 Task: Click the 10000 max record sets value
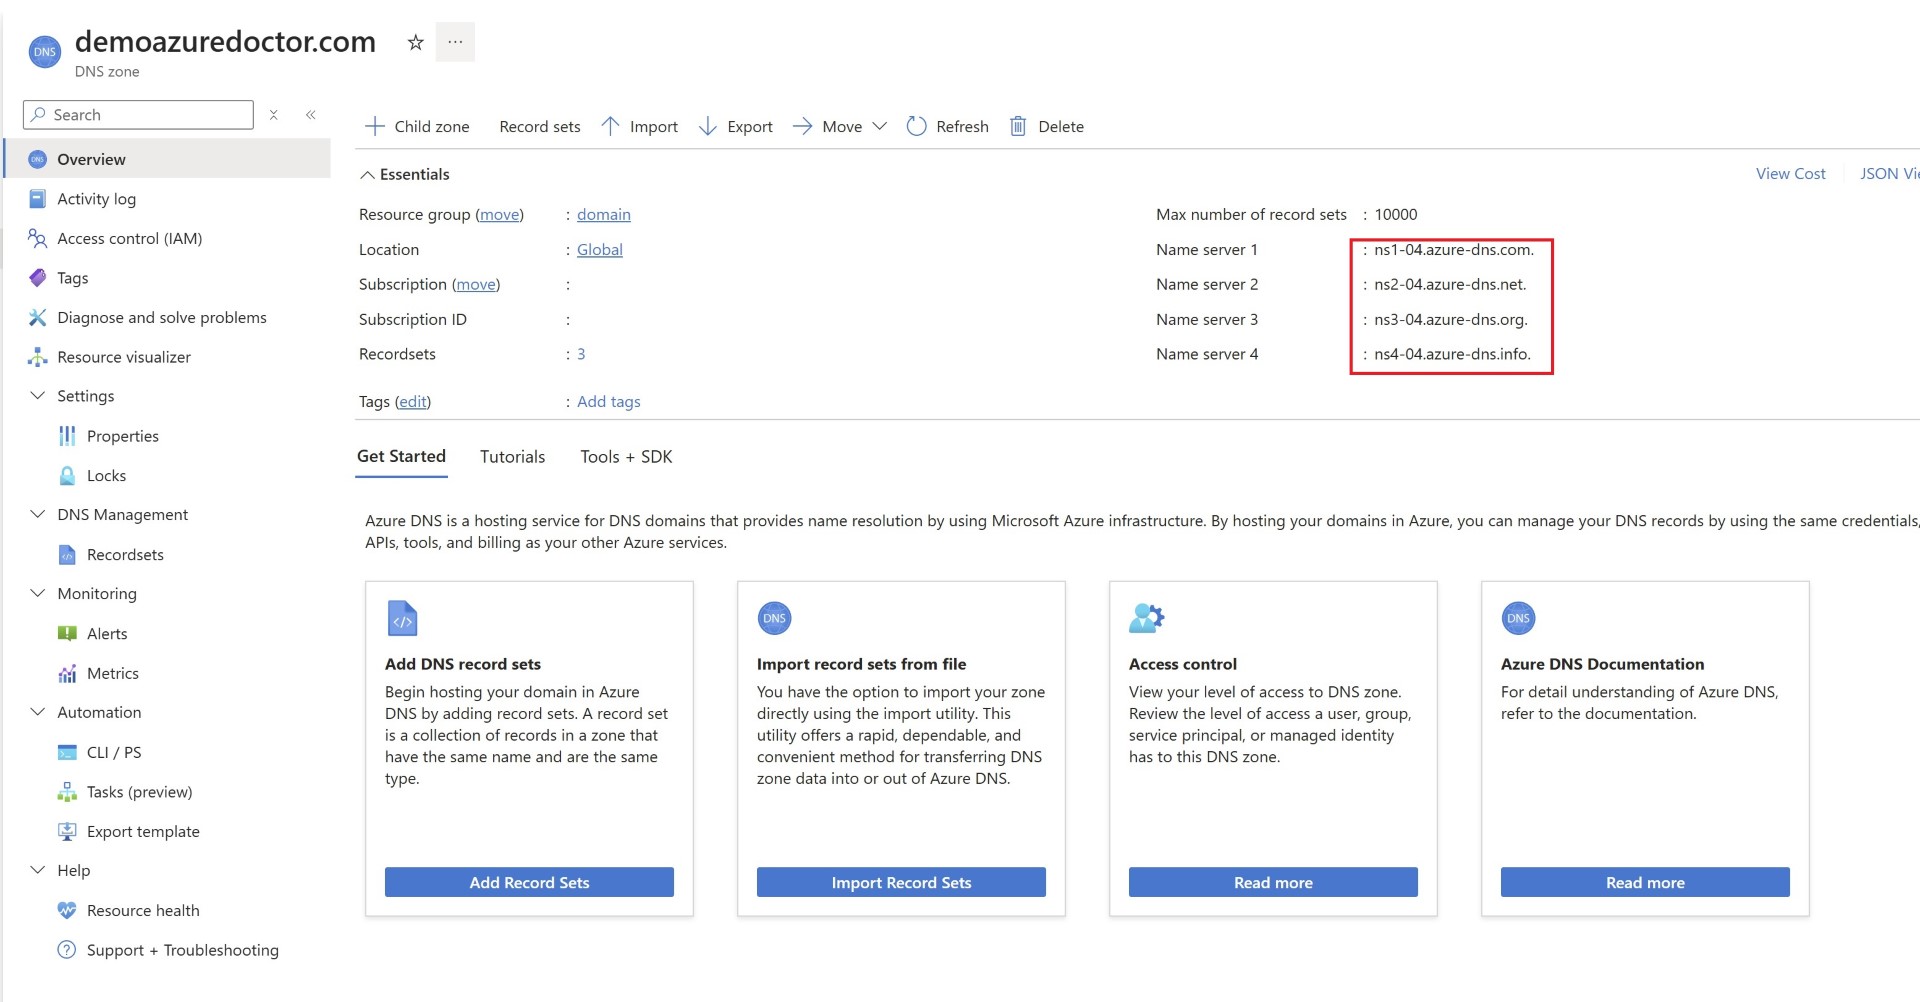pyautogui.click(x=1396, y=214)
